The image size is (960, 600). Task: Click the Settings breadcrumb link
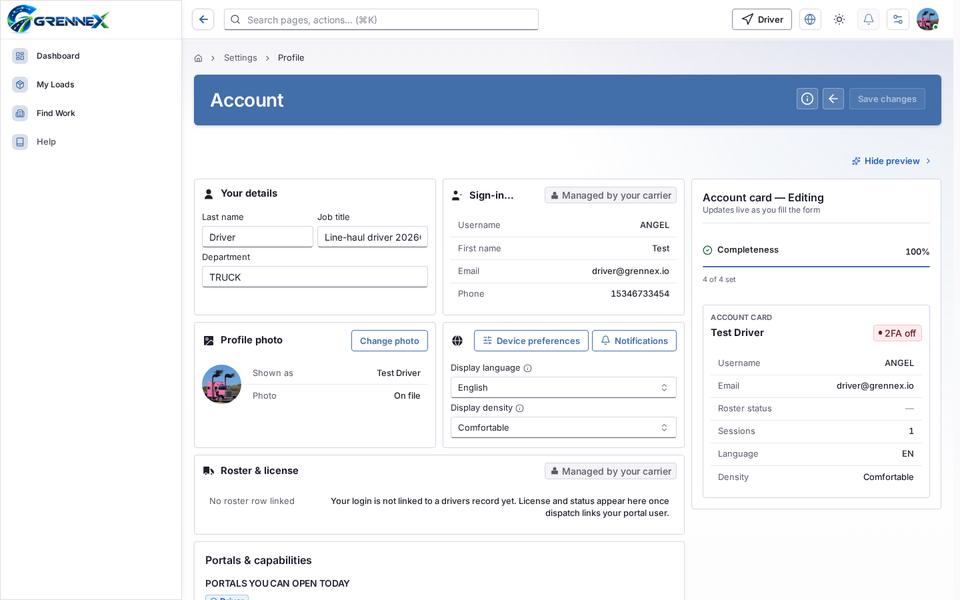[241, 58]
